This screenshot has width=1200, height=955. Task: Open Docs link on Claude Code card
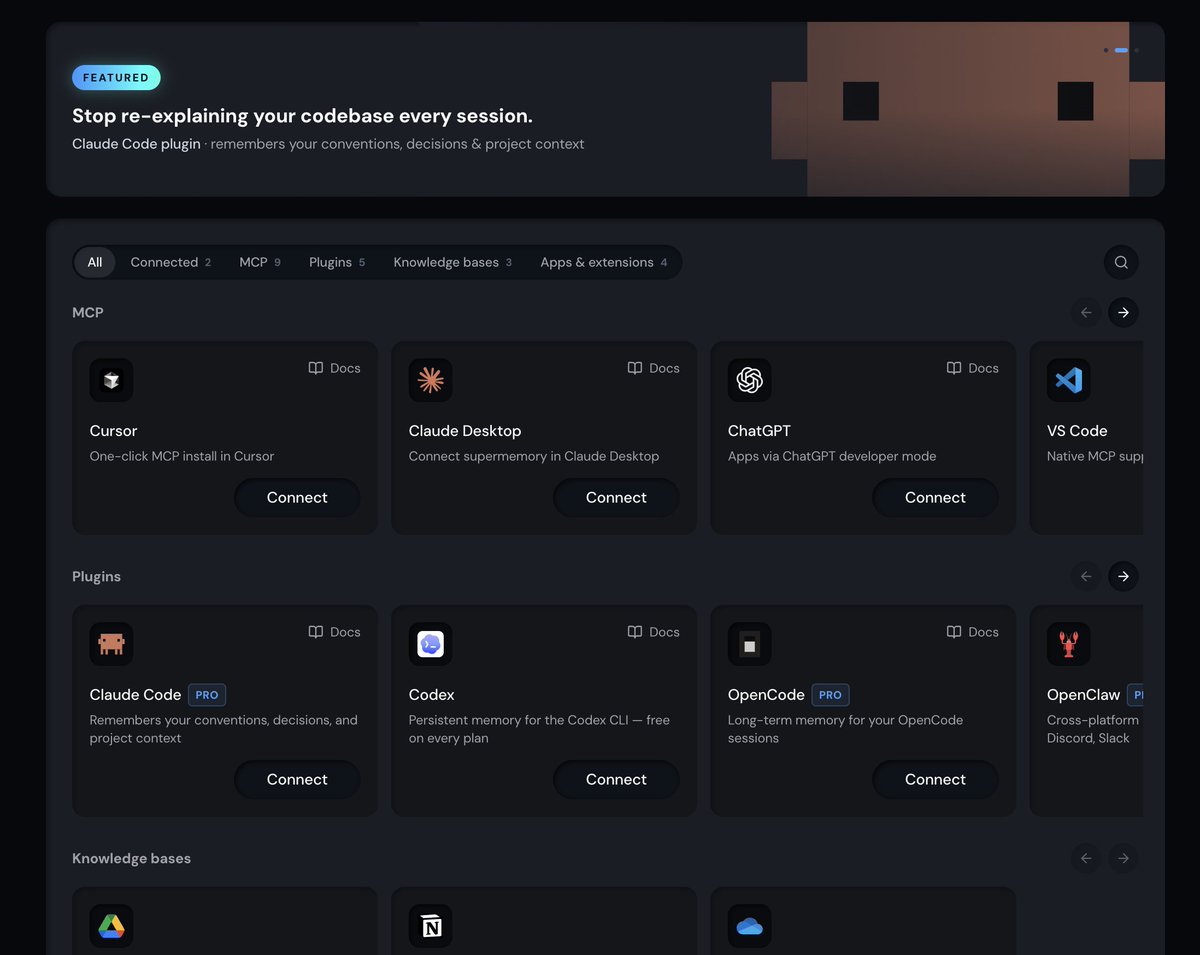click(334, 632)
